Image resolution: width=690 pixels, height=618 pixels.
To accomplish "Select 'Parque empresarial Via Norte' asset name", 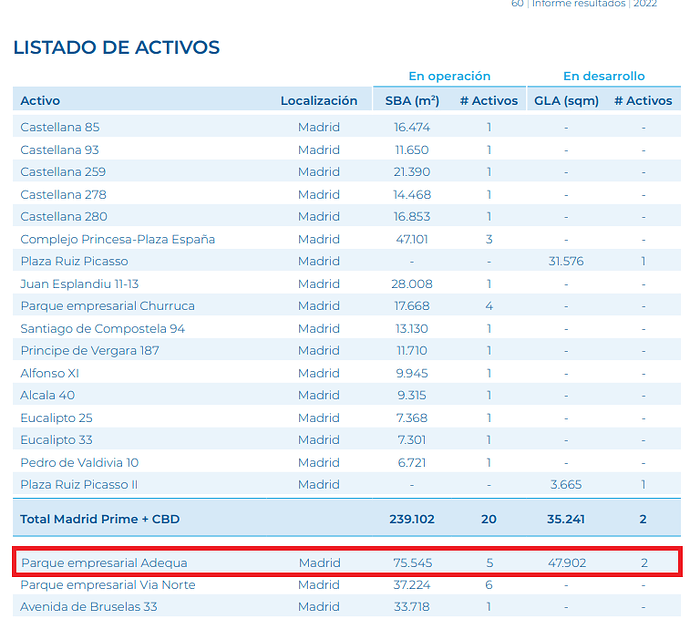I will tap(108, 585).
